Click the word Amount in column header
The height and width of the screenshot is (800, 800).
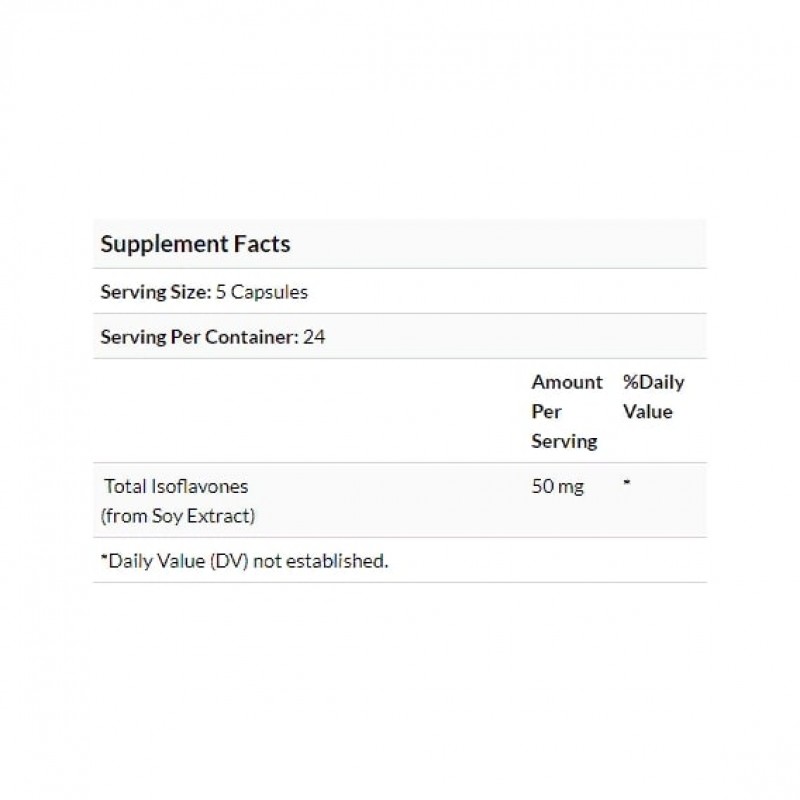click(567, 382)
